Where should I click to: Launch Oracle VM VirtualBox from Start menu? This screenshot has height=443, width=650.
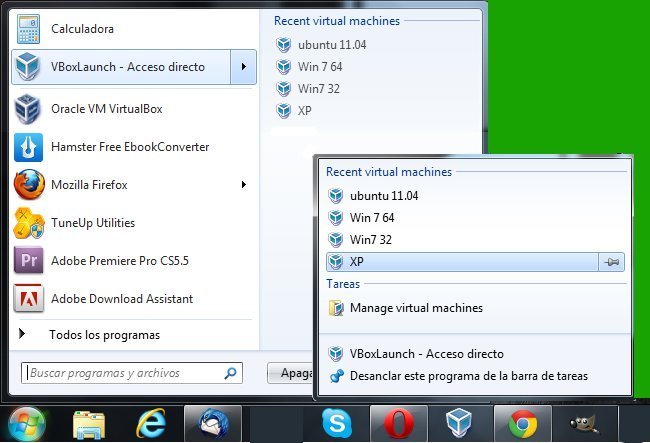coord(134,109)
